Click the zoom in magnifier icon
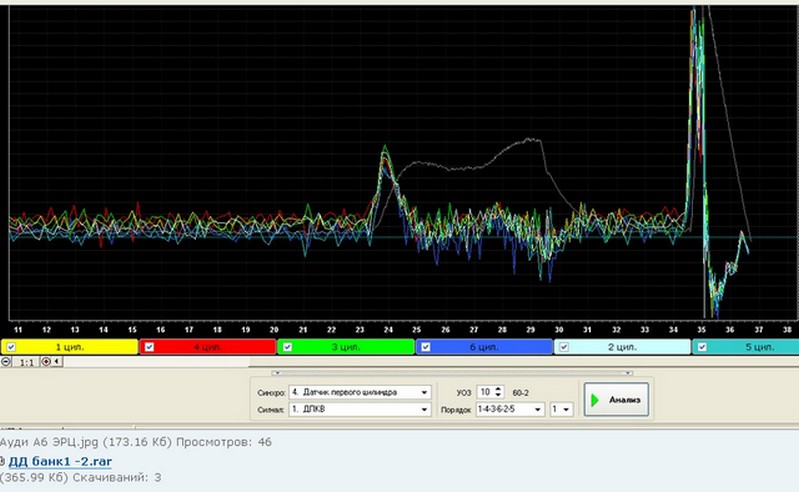This screenshot has width=799, height=492. pyautogui.click(x=46, y=362)
